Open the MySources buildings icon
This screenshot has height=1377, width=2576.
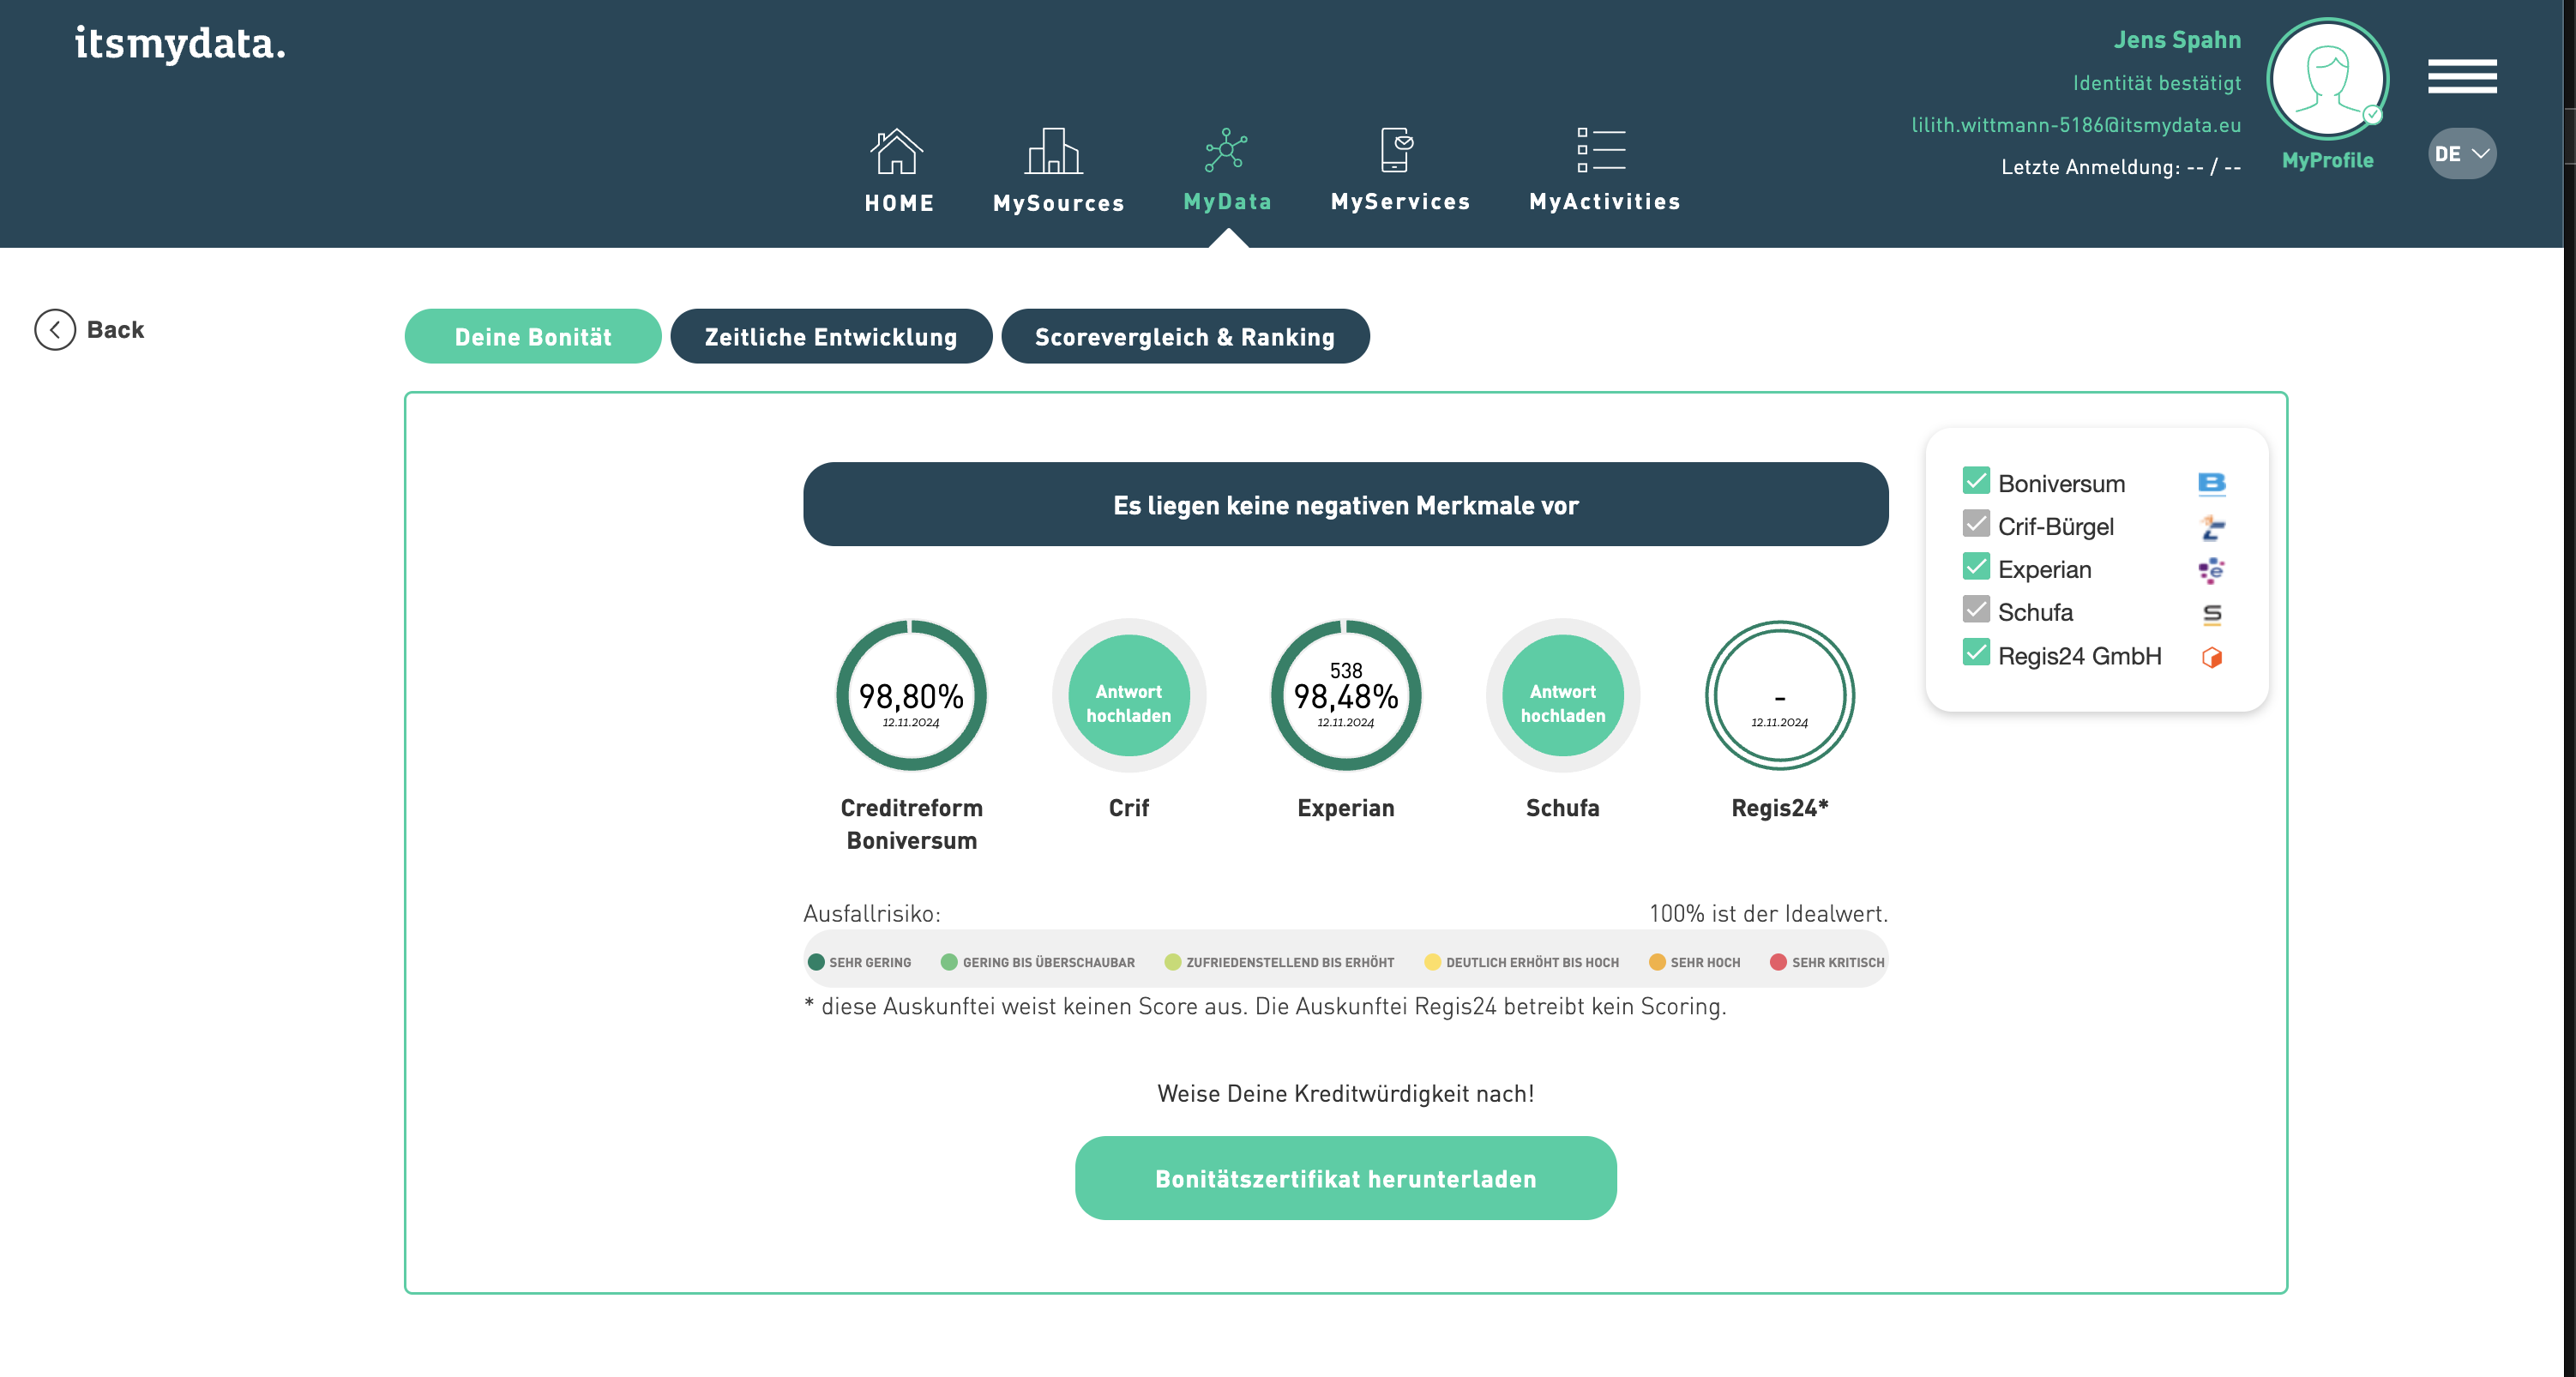1054,151
